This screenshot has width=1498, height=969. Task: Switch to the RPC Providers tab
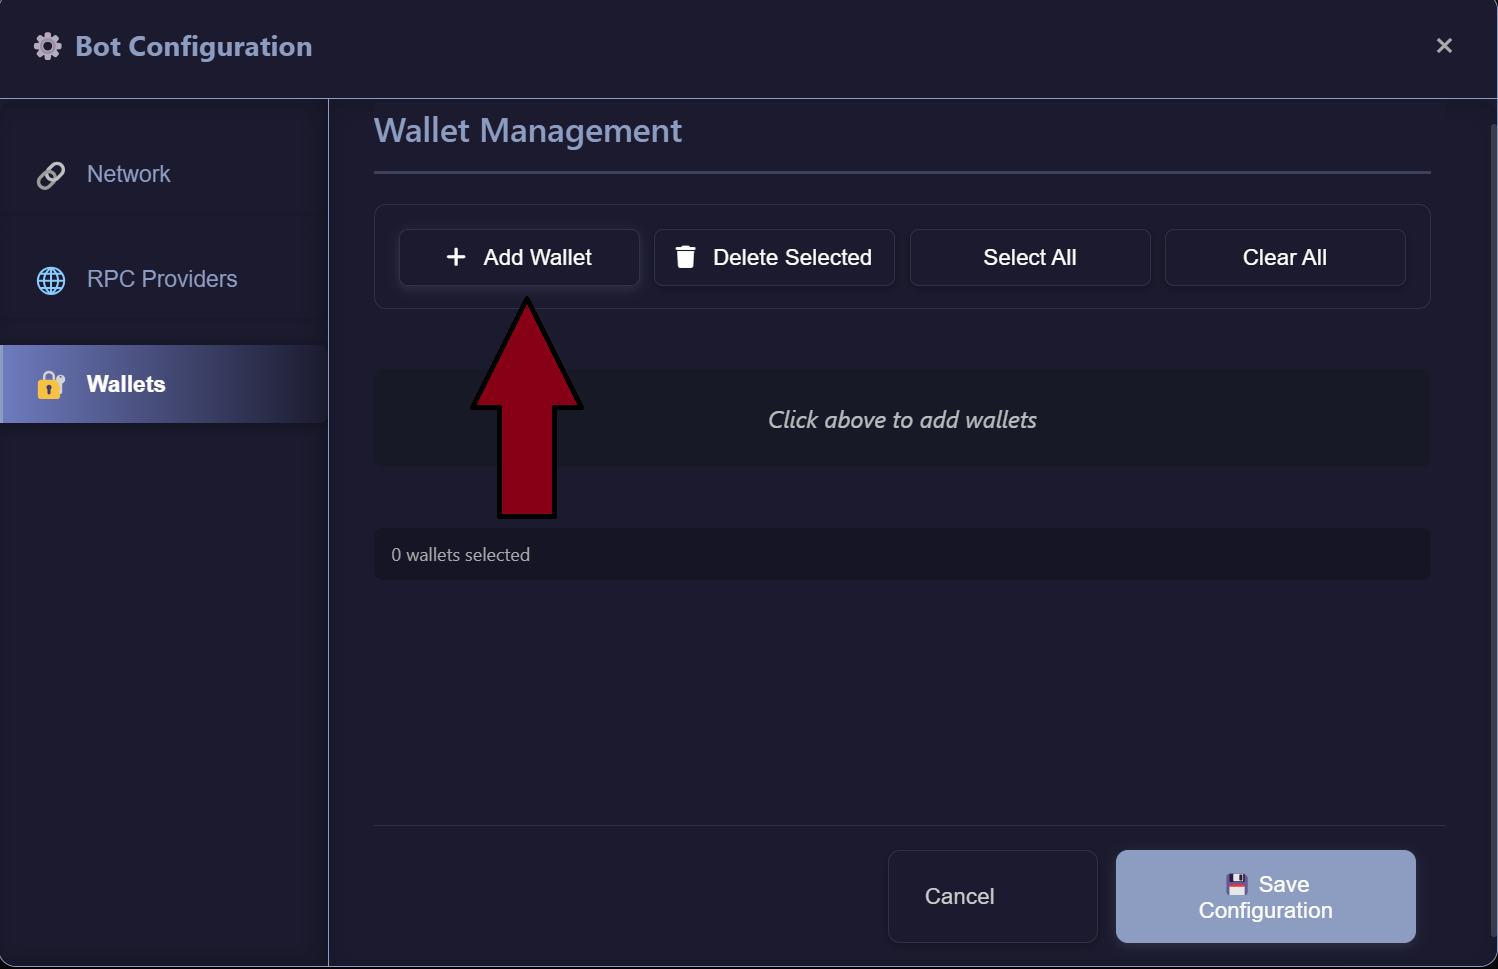tap(162, 279)
